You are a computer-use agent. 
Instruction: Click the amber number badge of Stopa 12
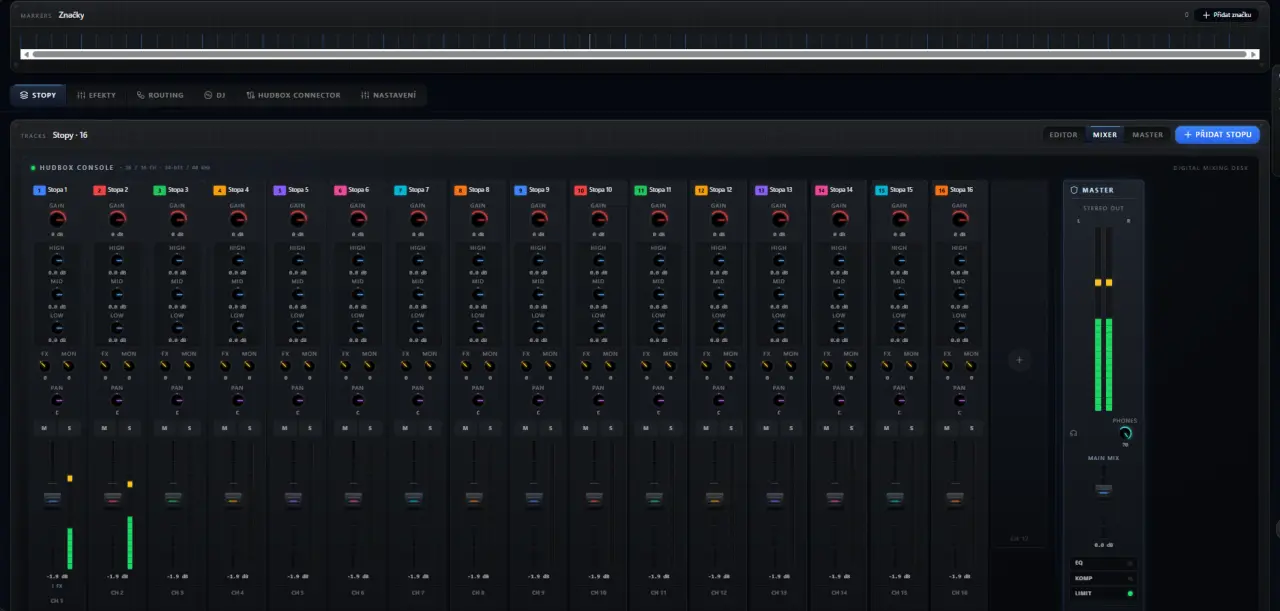pos(701,190)
